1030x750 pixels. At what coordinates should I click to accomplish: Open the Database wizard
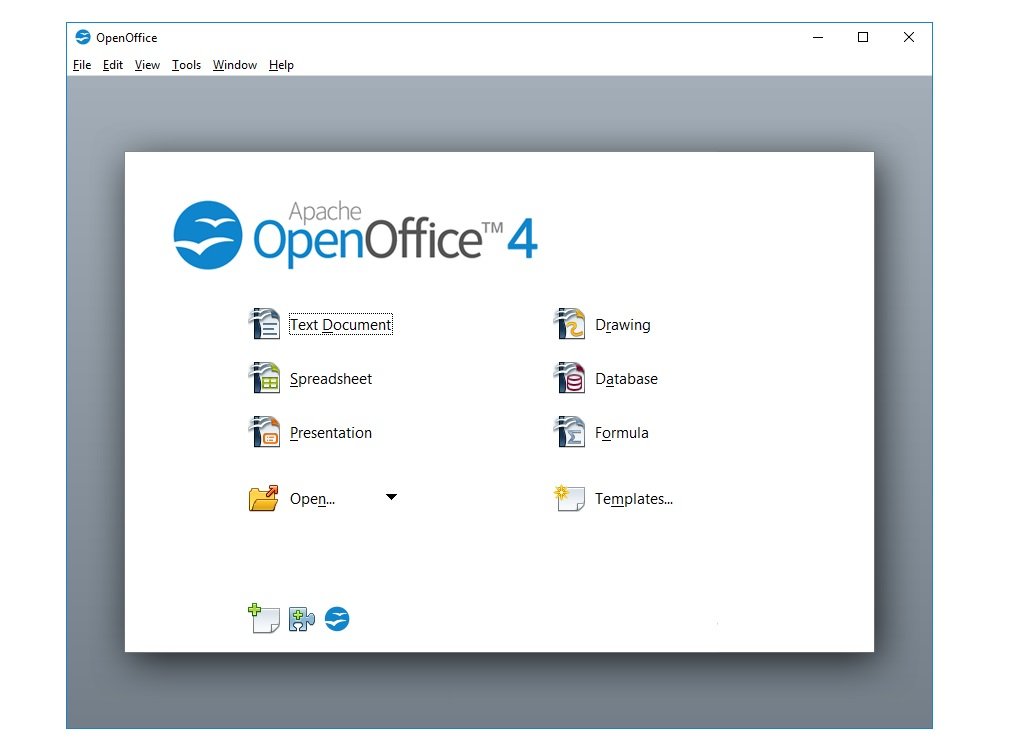[626, 379]
